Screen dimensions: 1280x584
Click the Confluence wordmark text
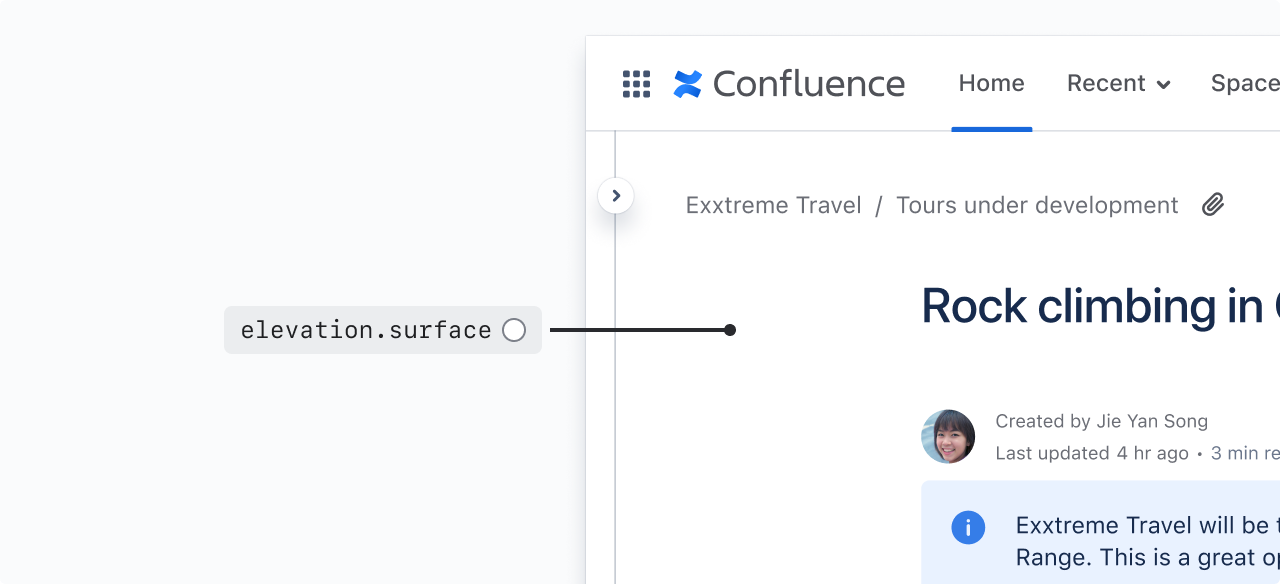(808, 84)
